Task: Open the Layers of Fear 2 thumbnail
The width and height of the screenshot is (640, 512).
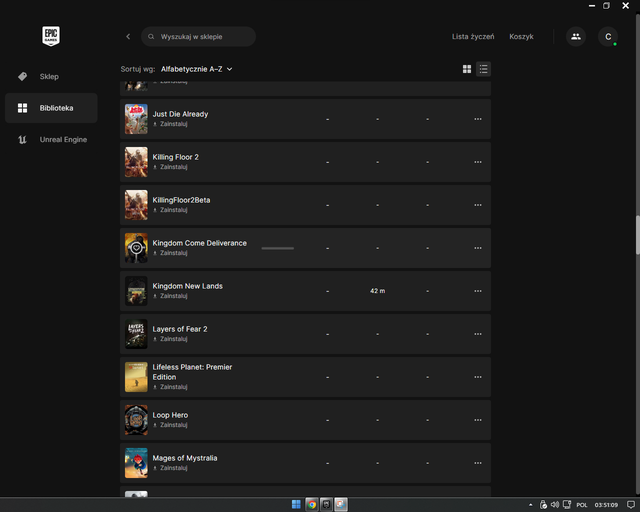Action: coord(136,334)
